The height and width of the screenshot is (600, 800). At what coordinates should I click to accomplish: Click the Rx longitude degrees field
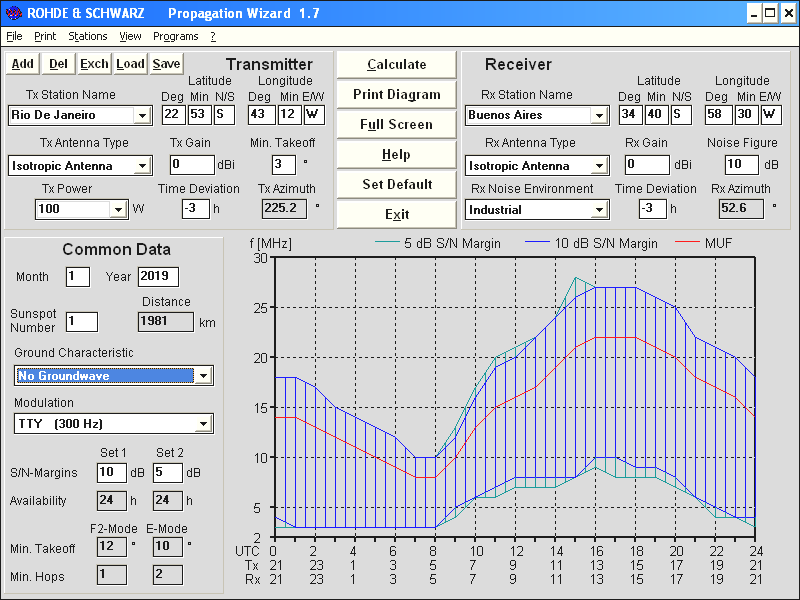tap(718, 115)
